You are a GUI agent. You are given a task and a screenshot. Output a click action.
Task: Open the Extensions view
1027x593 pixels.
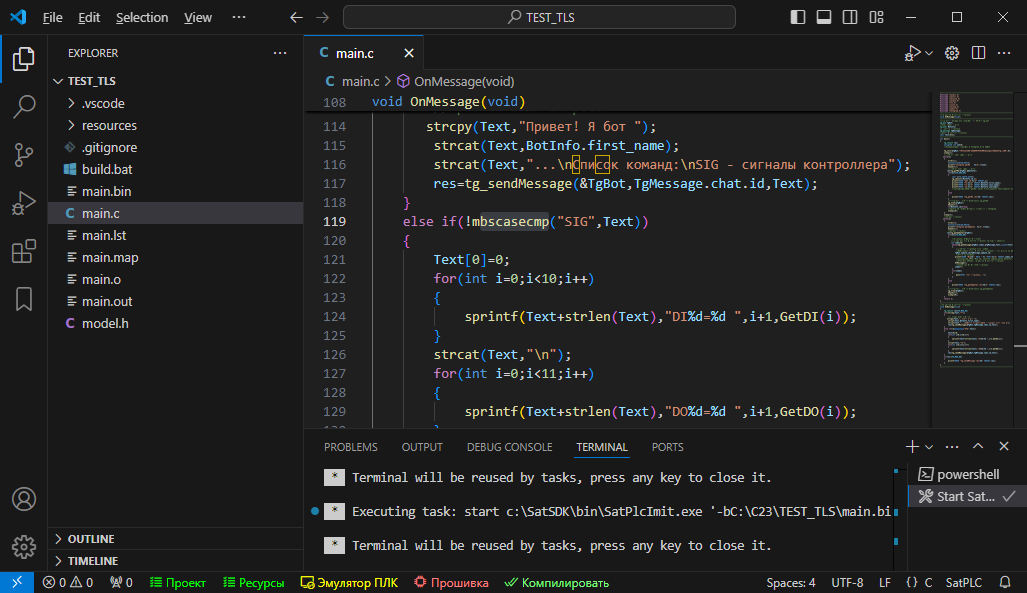point(23,252)
